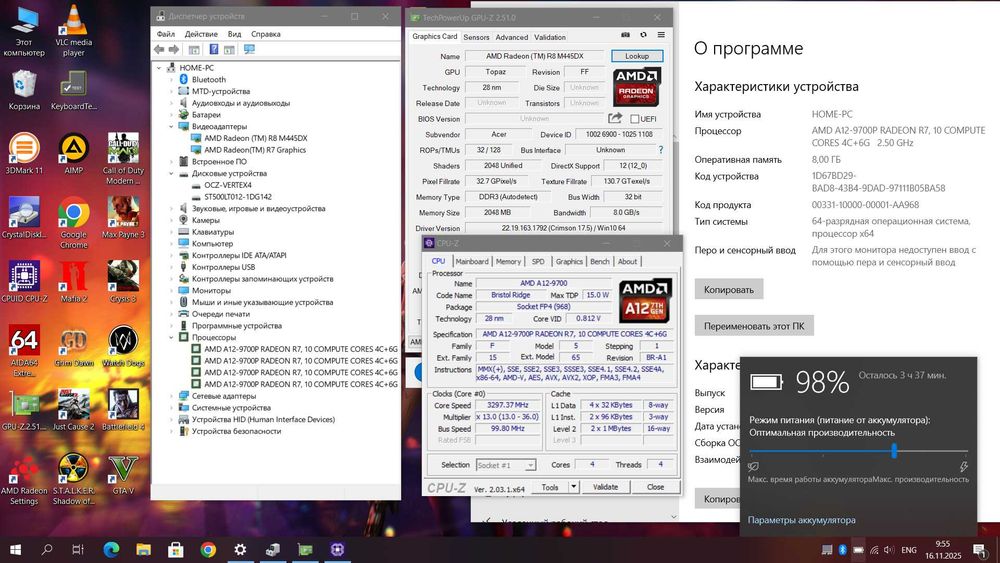Launch Crysis 3 desktop icon

click(x=123, y=281)
